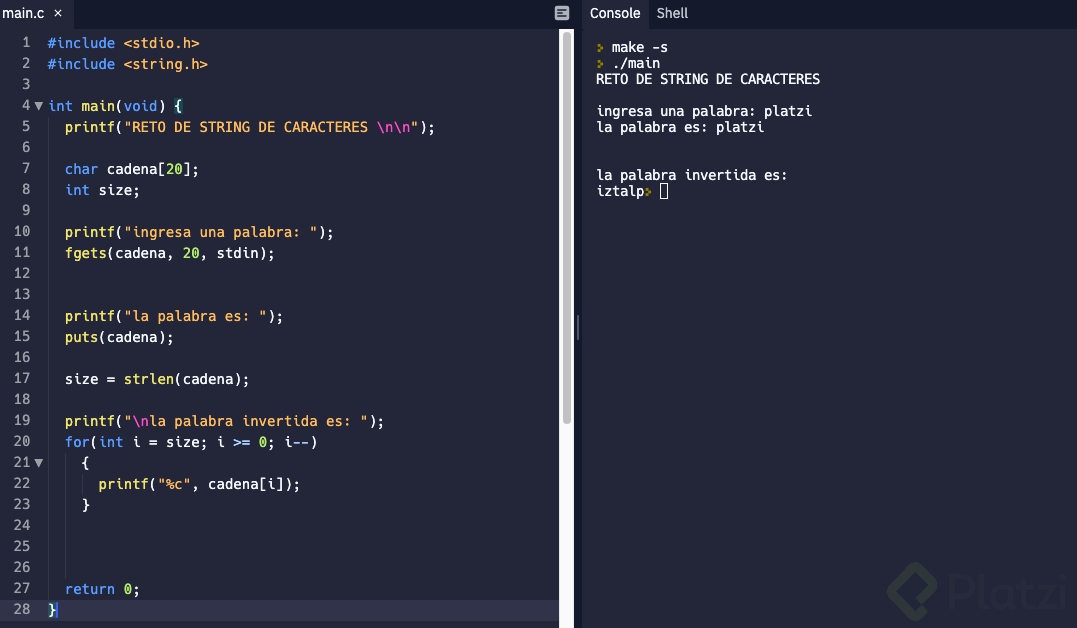
Task: Click 'la palabra es: platzi' console output
Action: 680,127
